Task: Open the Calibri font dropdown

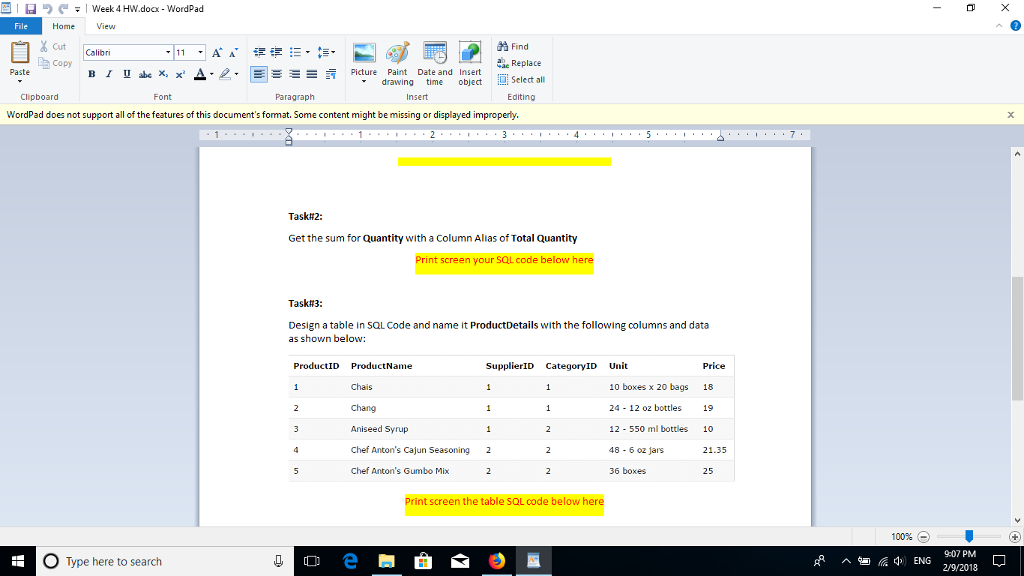Action: click(x=168, y=52)
